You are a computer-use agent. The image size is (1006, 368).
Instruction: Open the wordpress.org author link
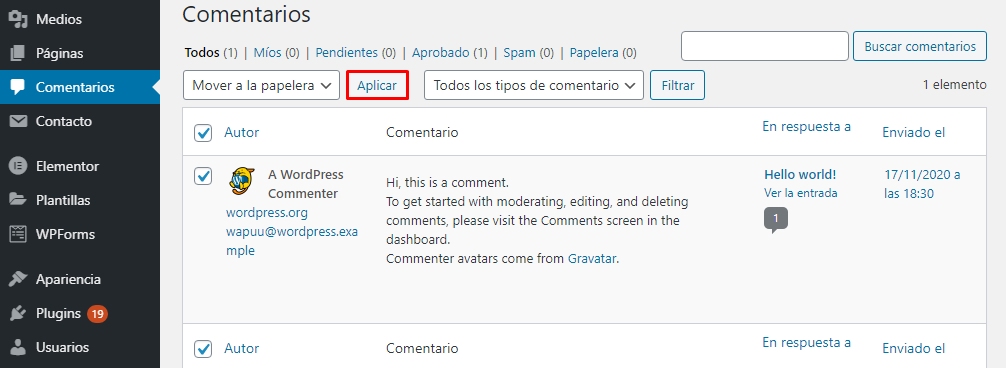pos(267,212)
